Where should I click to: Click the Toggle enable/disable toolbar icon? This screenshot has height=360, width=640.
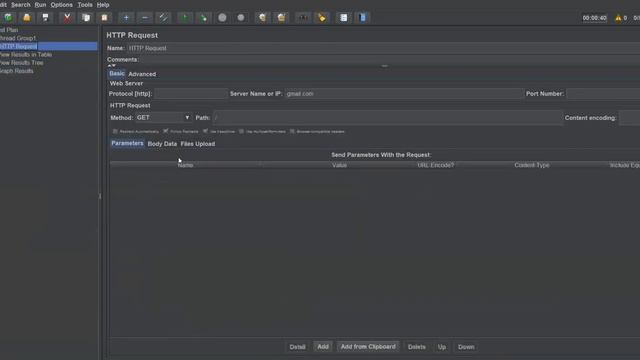[x=164, y=18]
